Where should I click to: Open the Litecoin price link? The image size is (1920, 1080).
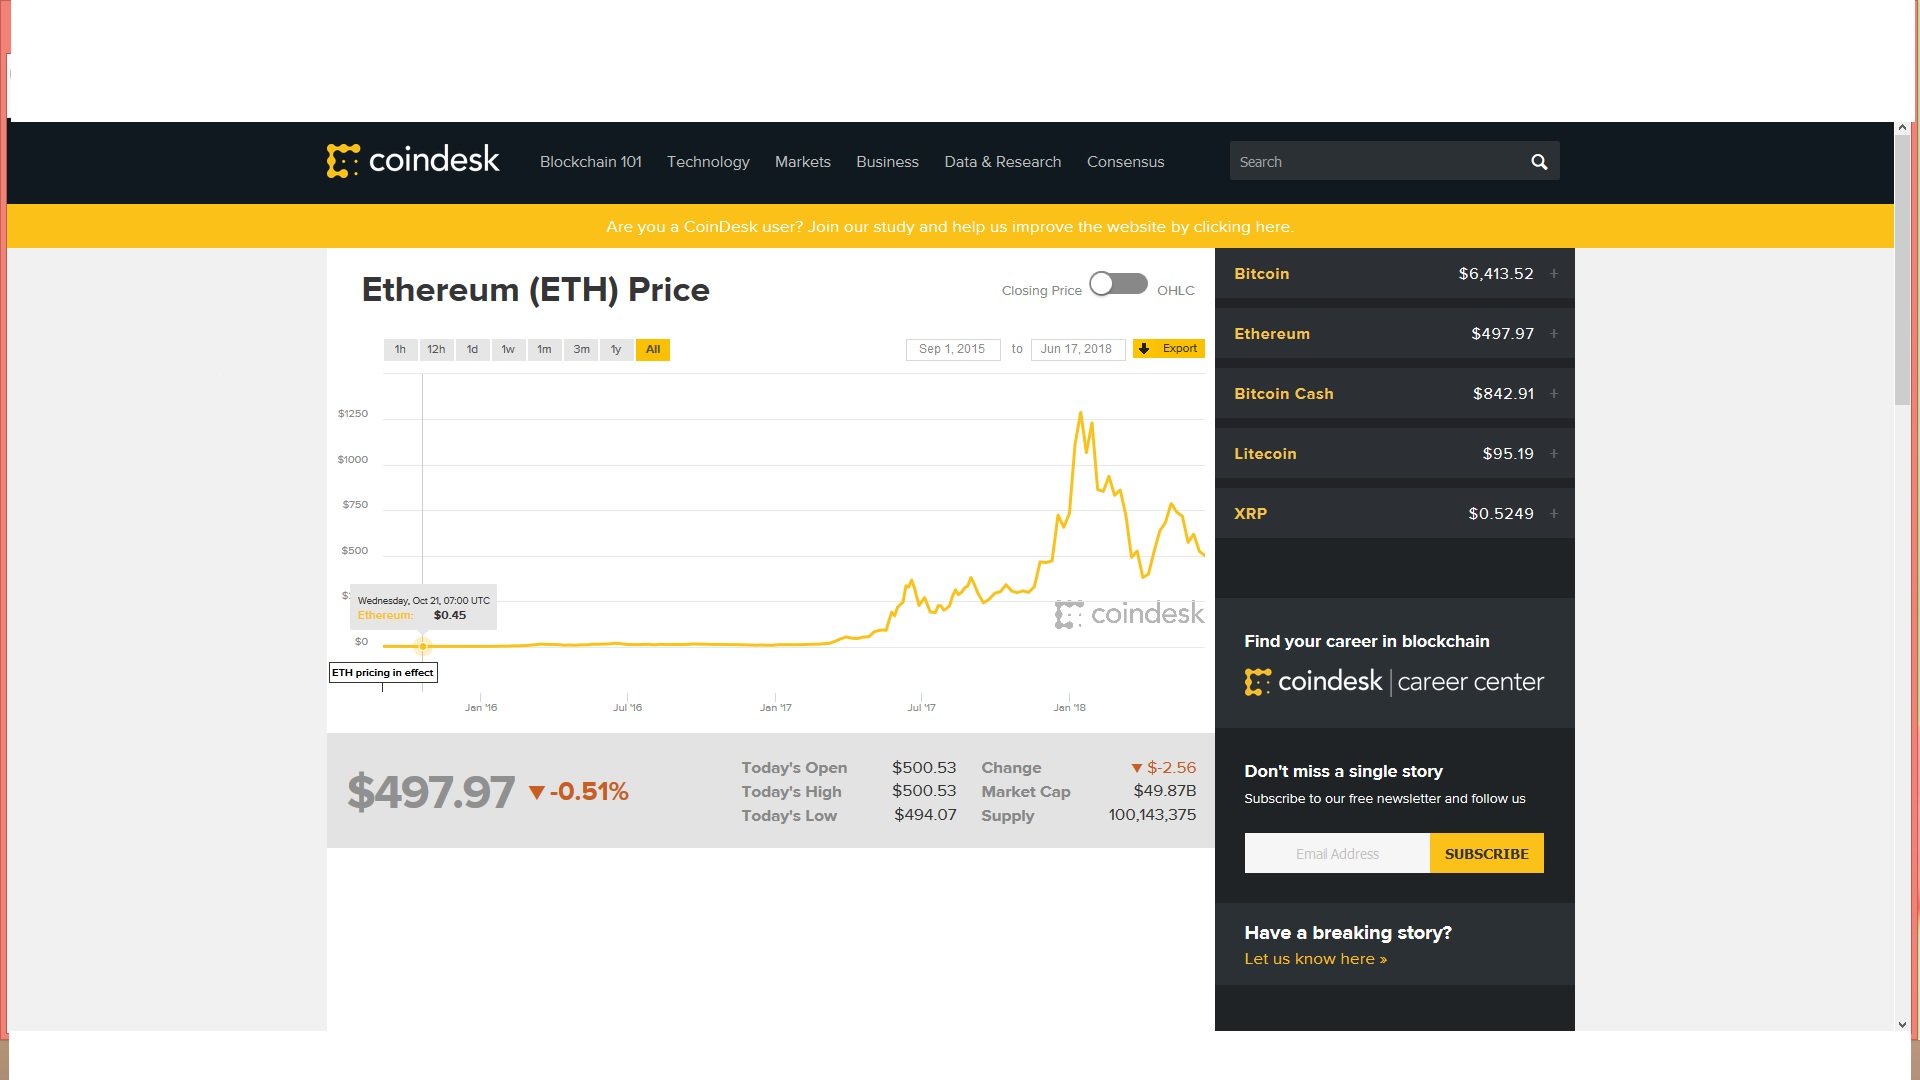1265,454
